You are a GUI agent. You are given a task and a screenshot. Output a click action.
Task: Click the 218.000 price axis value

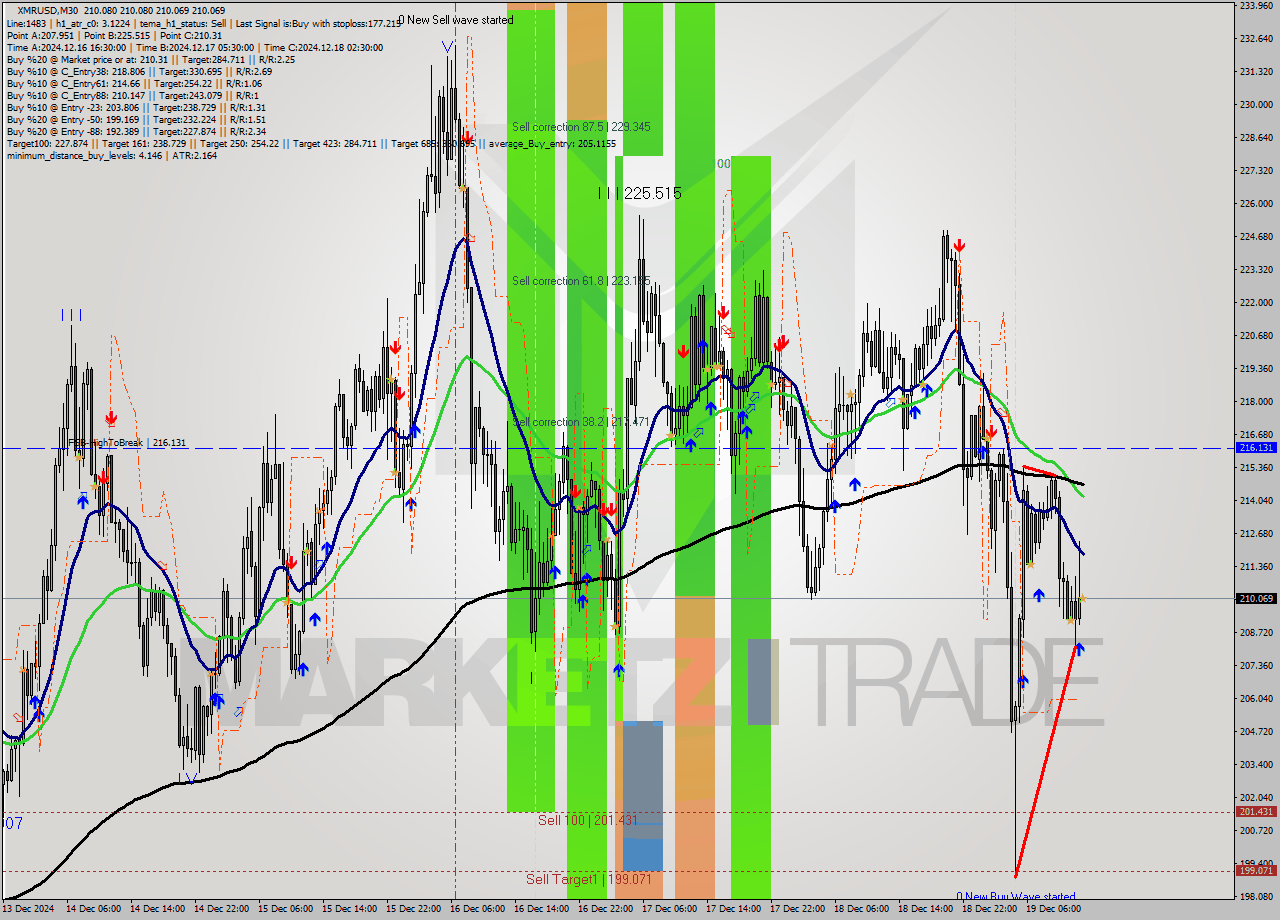click(x=1256, y=401)
